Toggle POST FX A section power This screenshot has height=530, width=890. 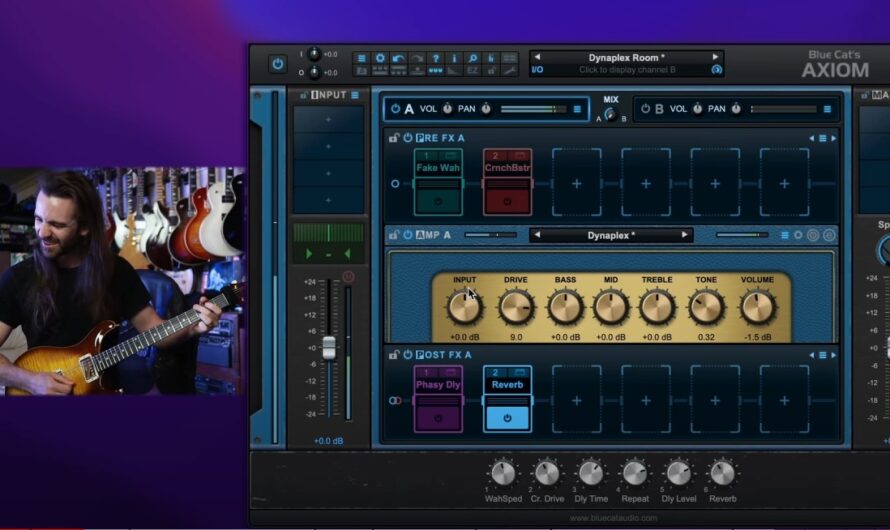click(408, 355)
